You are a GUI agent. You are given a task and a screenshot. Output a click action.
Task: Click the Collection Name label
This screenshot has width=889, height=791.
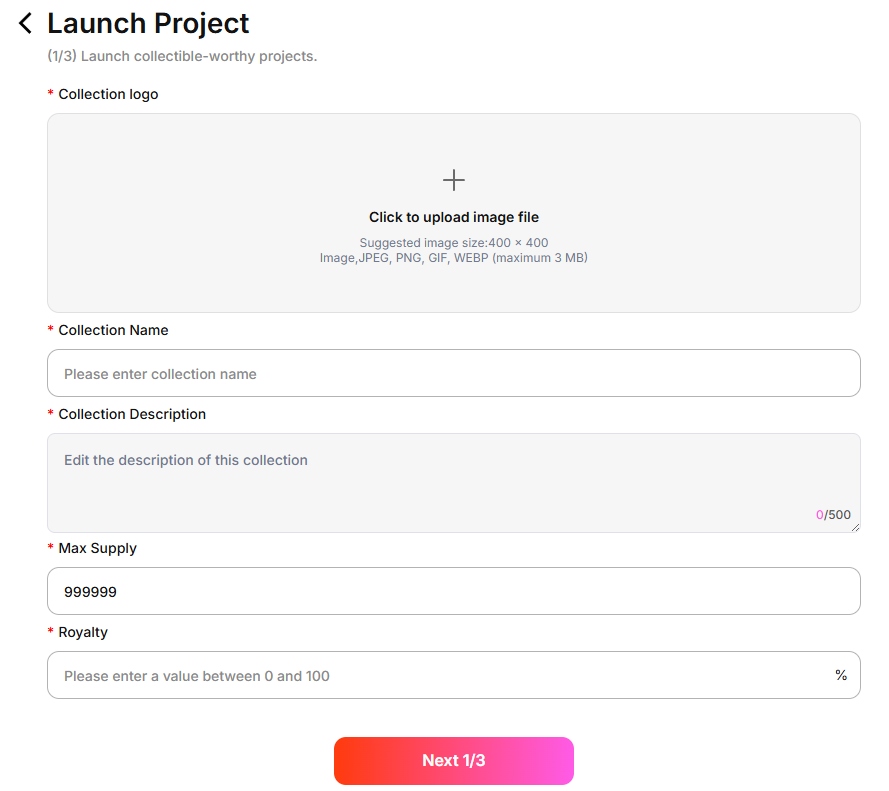(113, 330)
